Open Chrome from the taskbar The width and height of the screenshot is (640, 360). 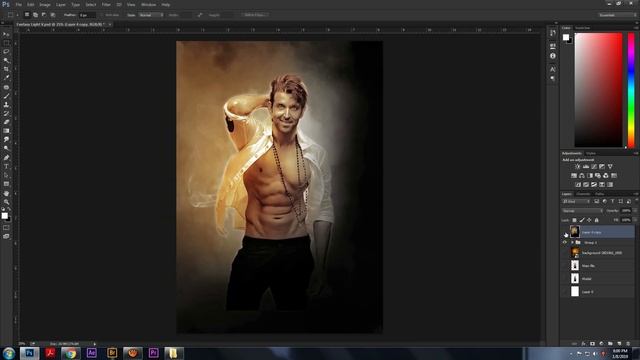(x=71, y=353)
